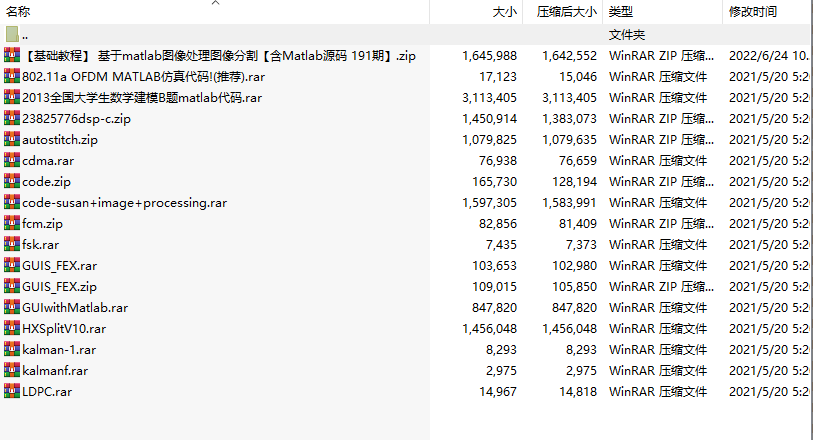
Task: Click the size value 14,967
Action: pos(498,391)
